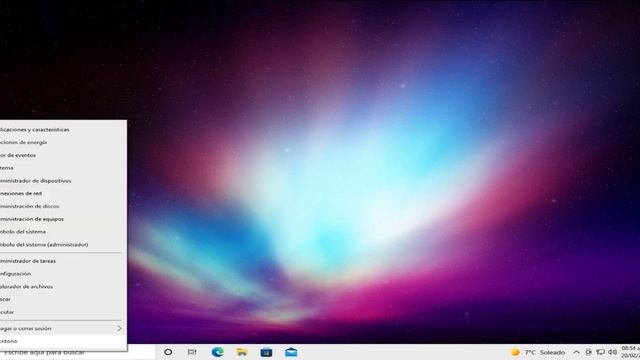Open the volume speaker tray icon

(612, 352)
